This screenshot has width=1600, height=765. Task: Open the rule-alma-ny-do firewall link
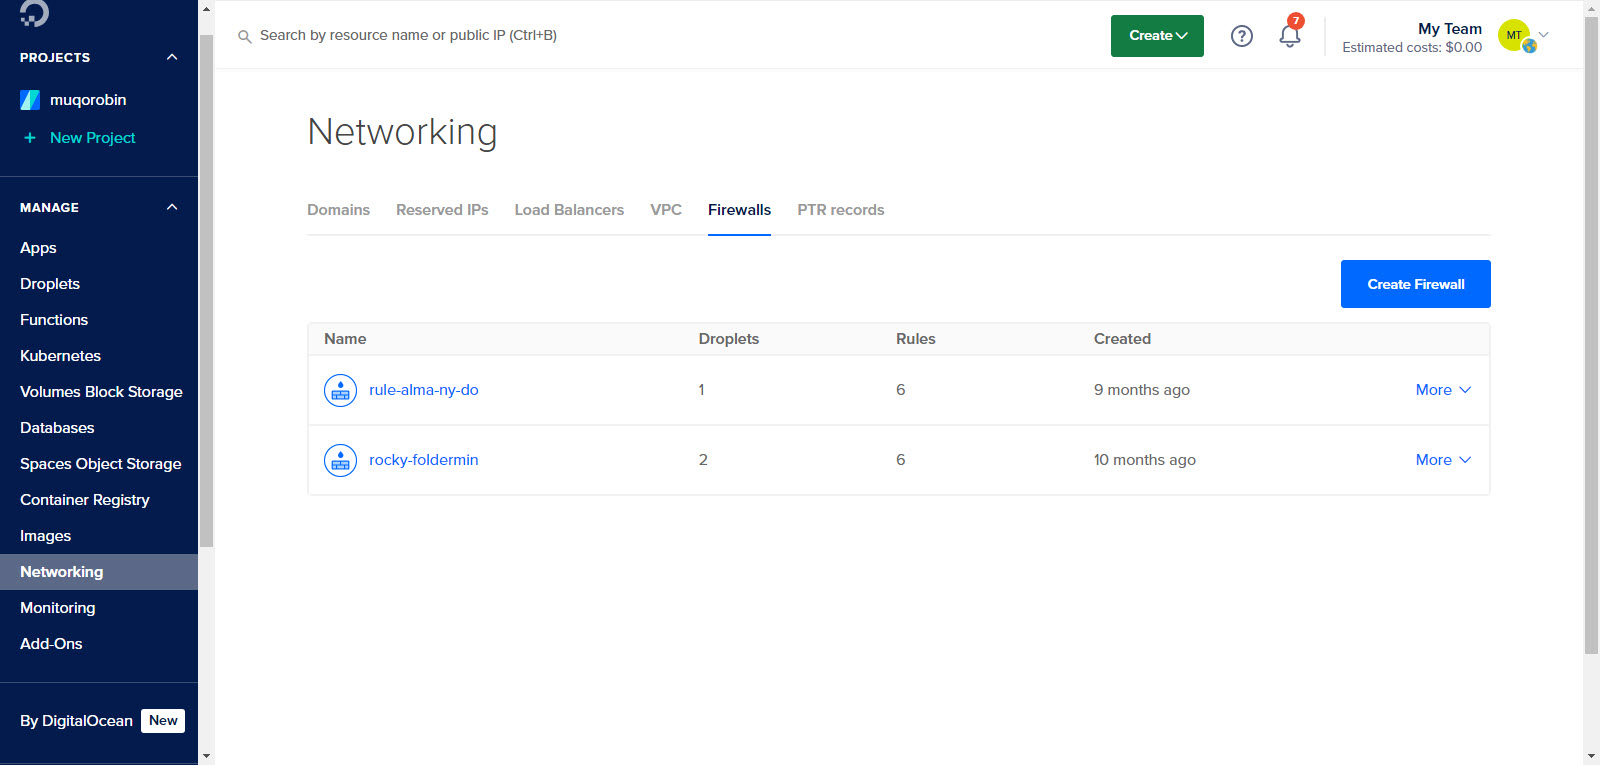tap(424, 390)
